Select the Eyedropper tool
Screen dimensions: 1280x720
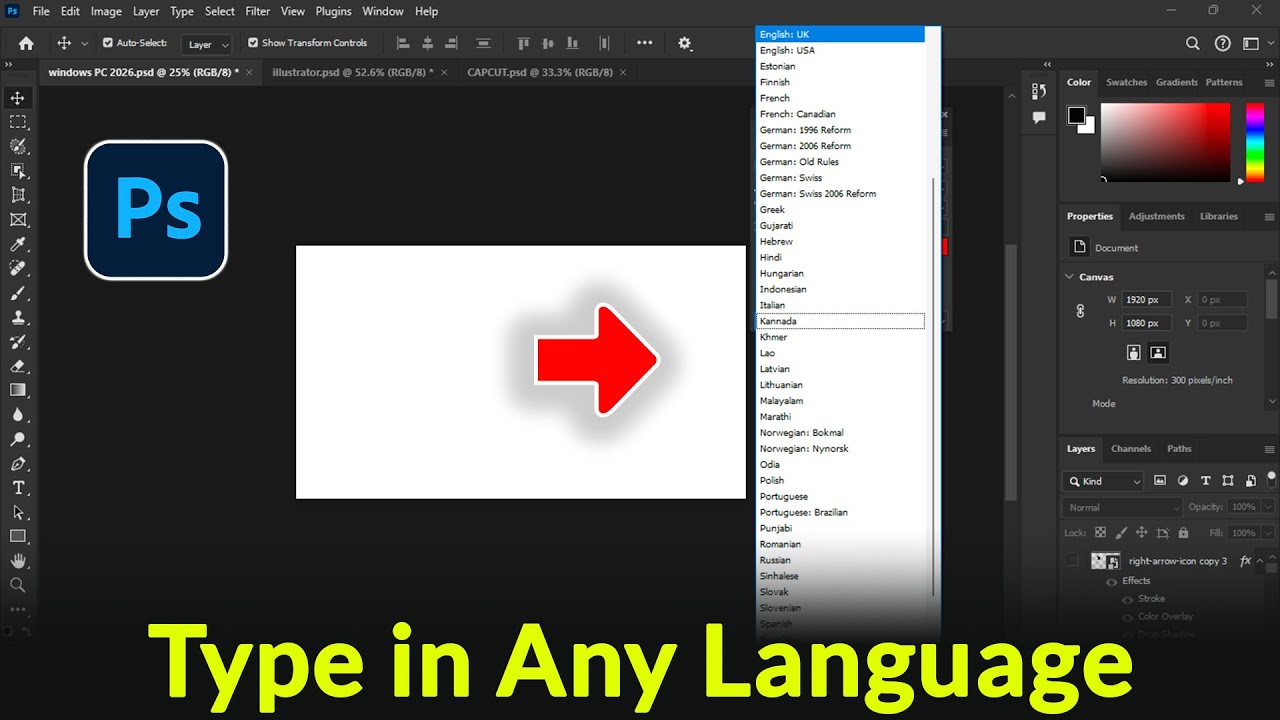coord(18,244)
